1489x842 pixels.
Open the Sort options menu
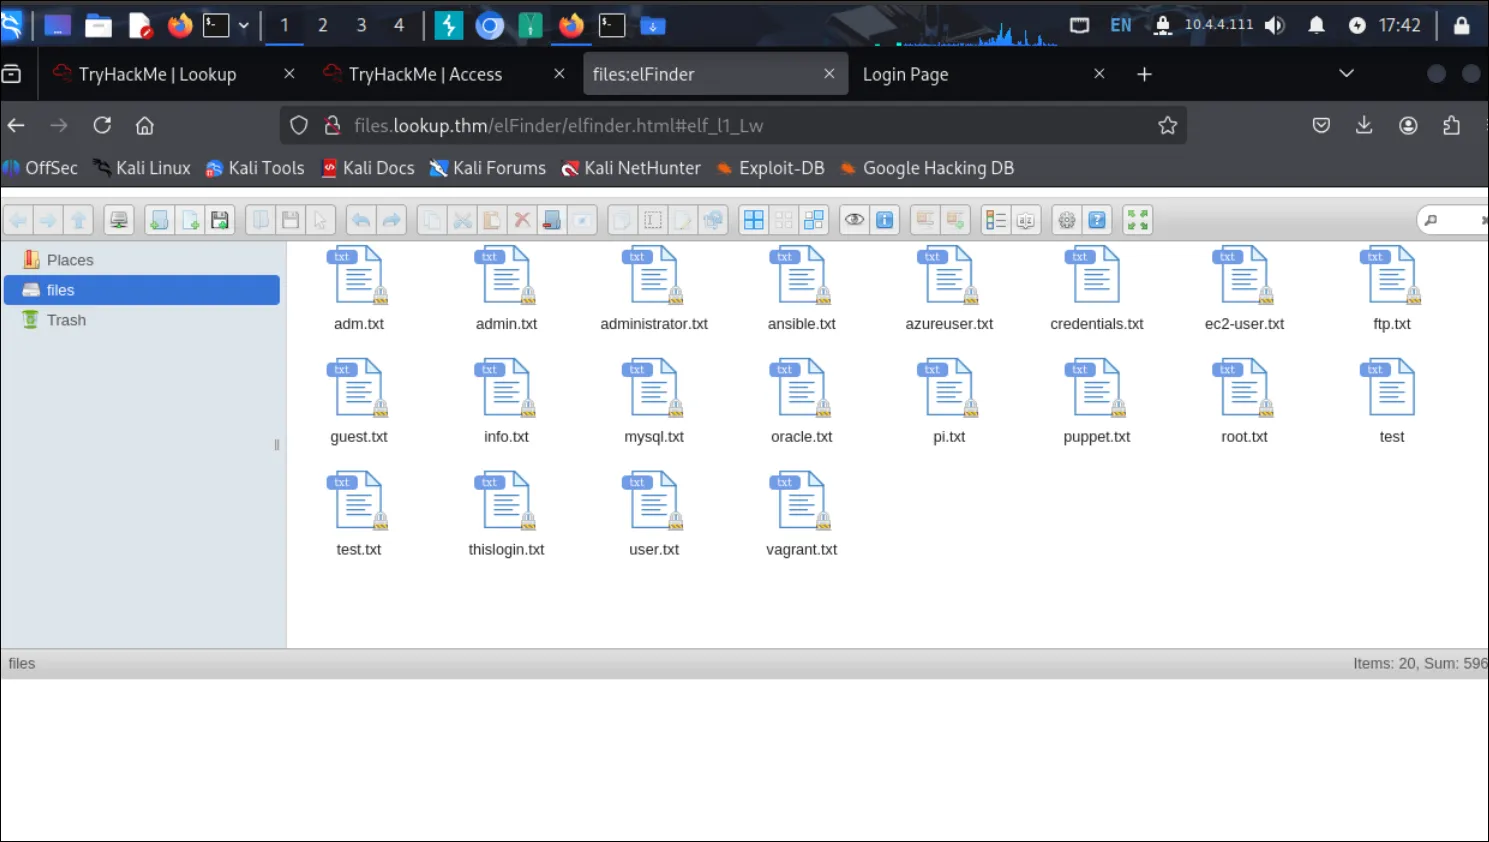pyautogui.click(x=1026, y=220)
